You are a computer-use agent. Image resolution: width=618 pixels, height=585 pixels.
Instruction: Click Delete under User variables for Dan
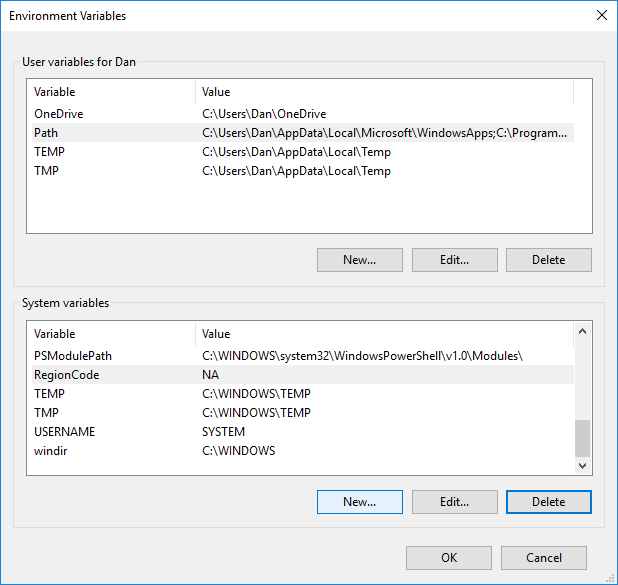point(548,260)
